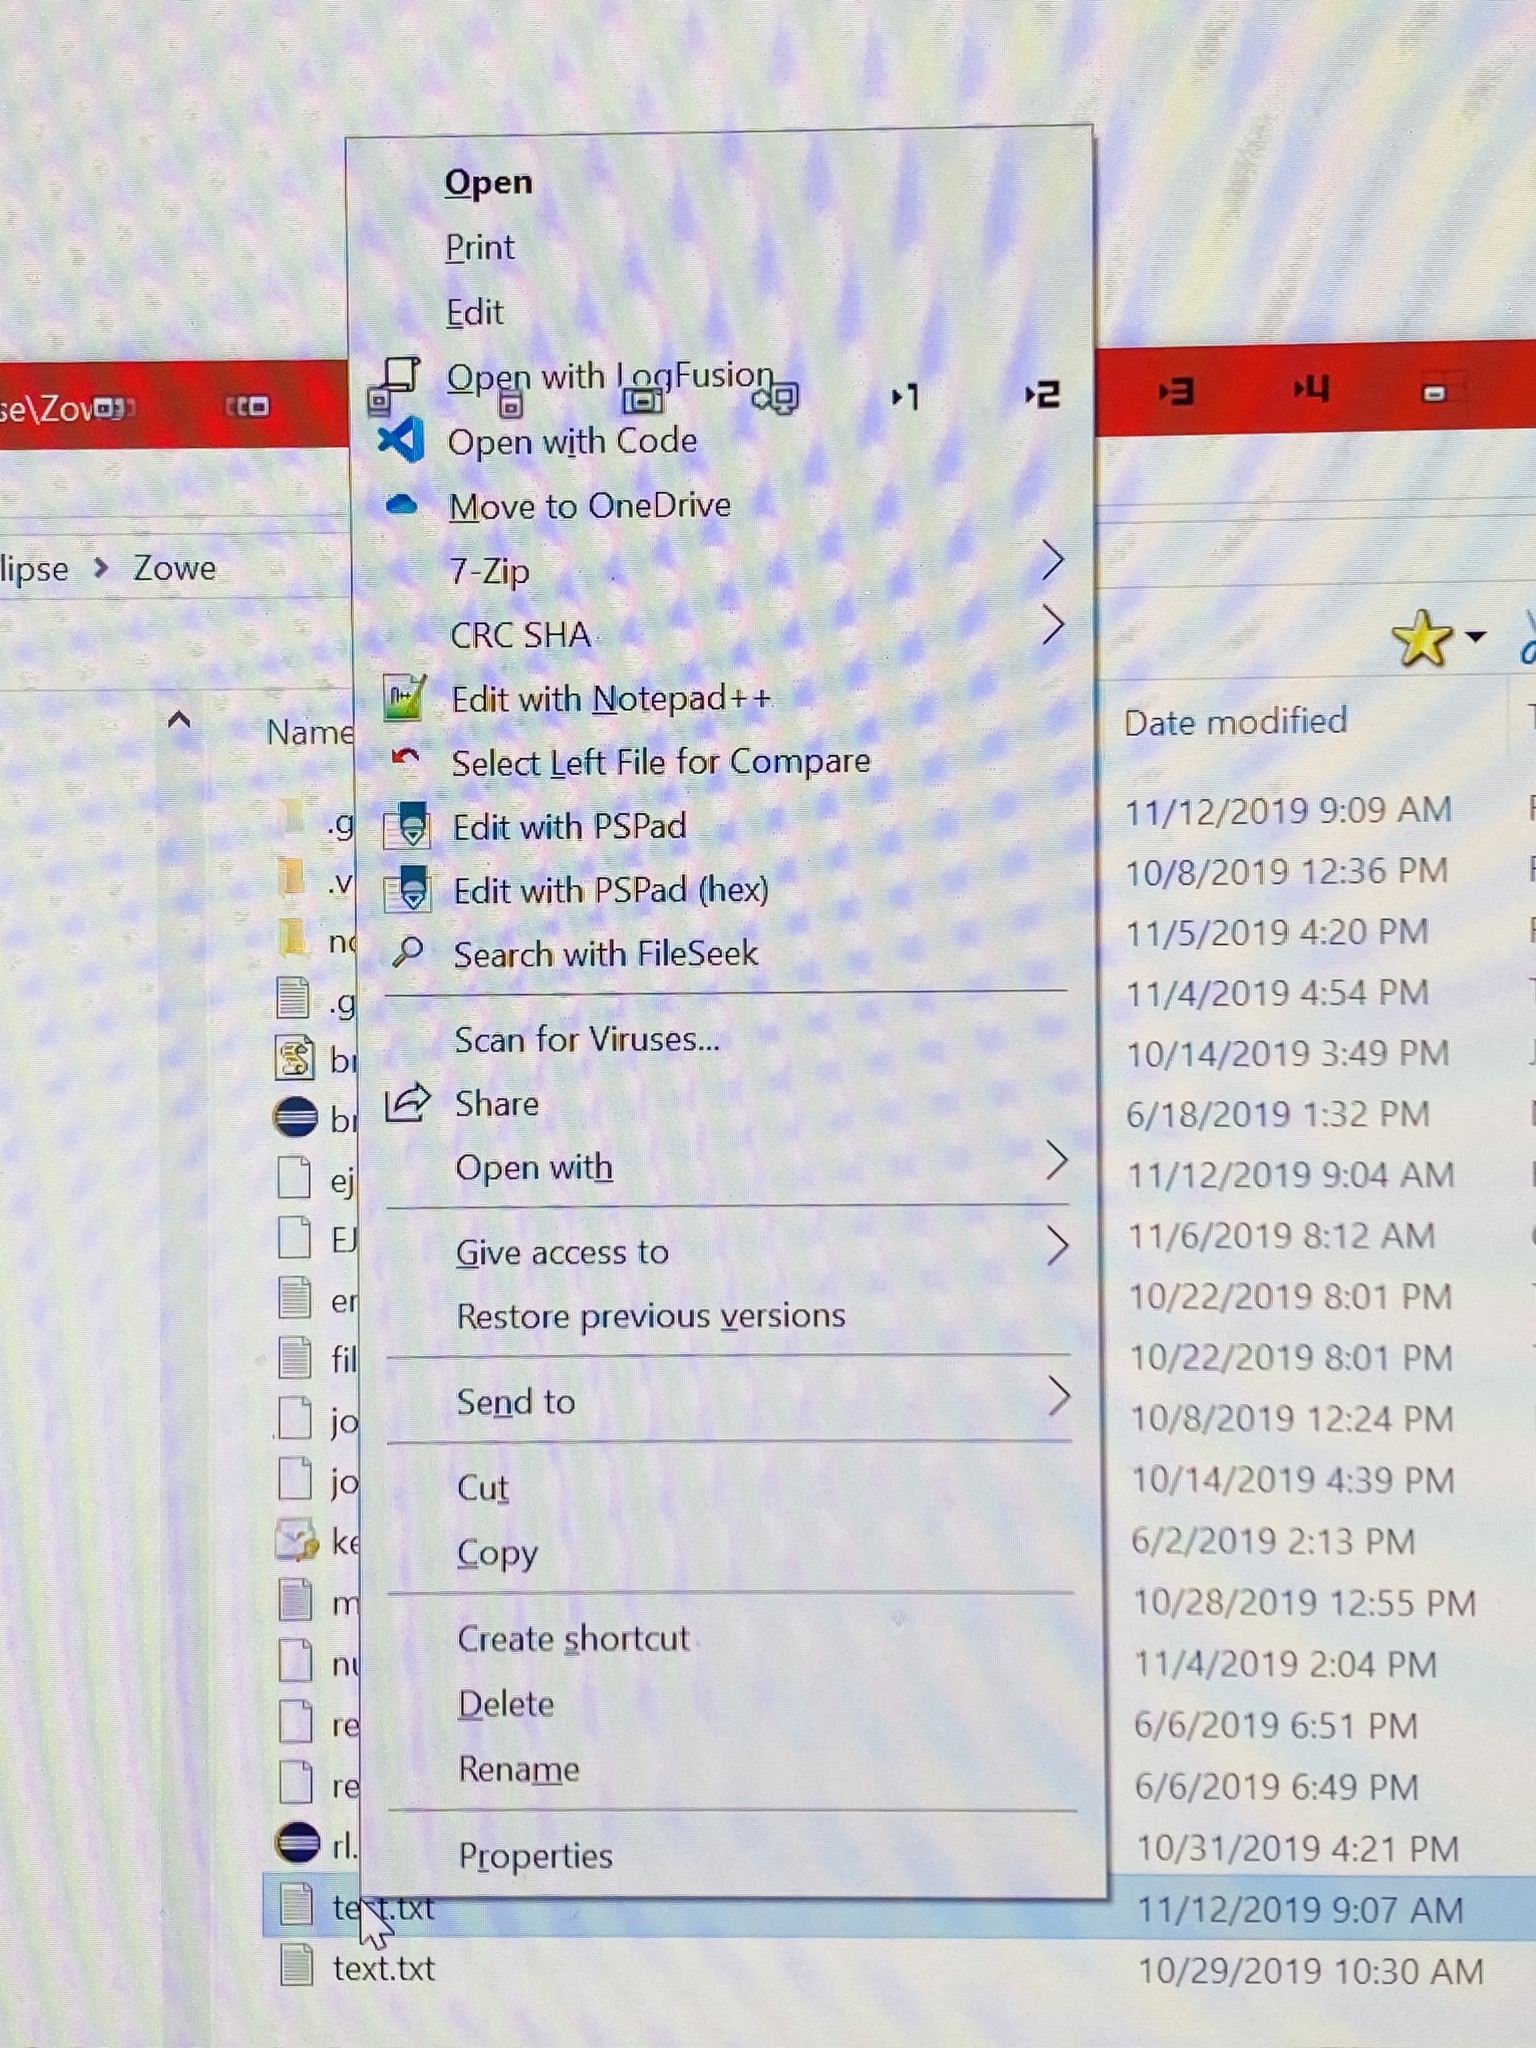Expand the CRC SHA submenu arrow
Viewport: 1536px width, 2048px height.
tap(1051, 626)
